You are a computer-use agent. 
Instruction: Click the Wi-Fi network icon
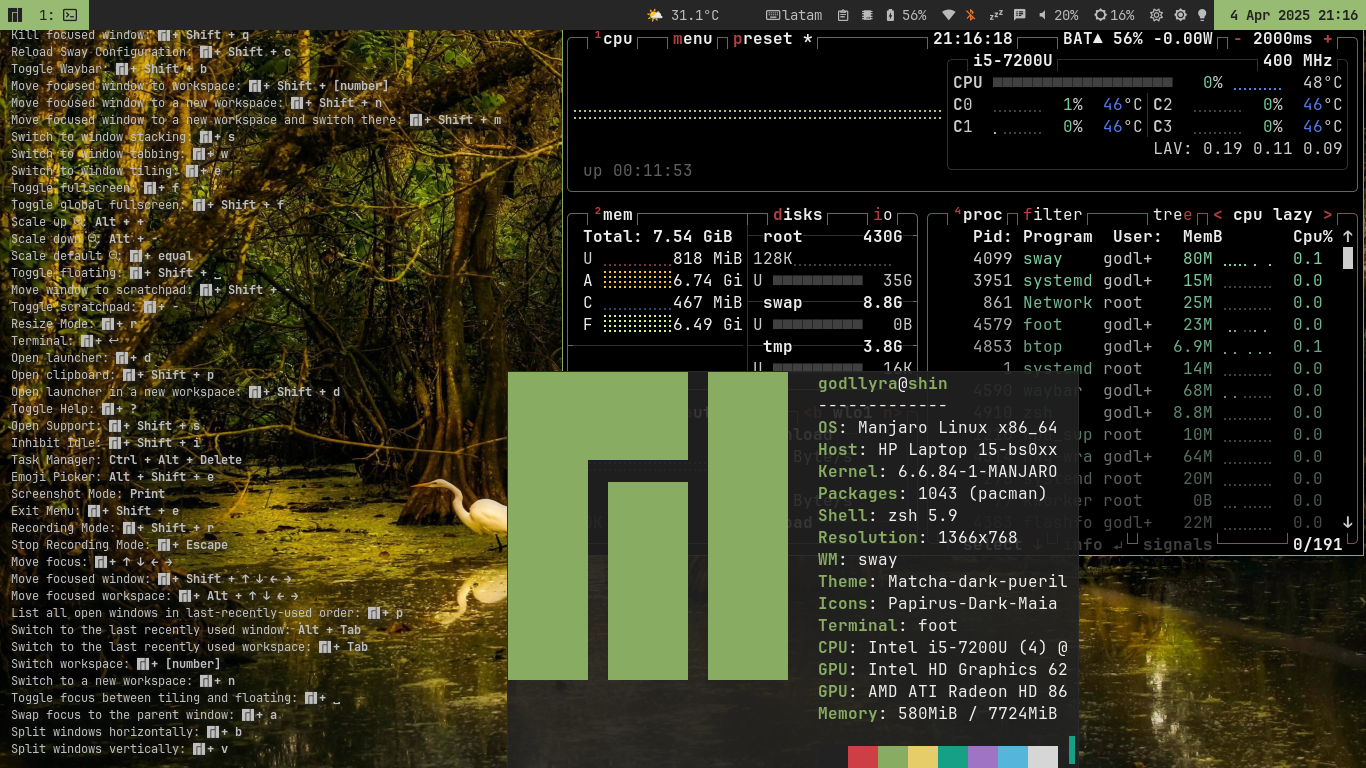point(948,15)
